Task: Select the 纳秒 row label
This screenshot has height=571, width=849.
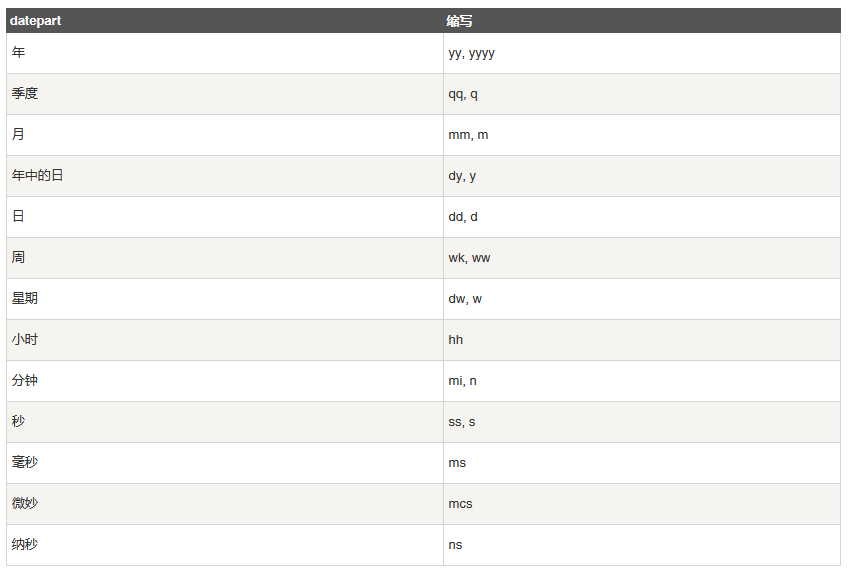Action: [x=25, y=545]
